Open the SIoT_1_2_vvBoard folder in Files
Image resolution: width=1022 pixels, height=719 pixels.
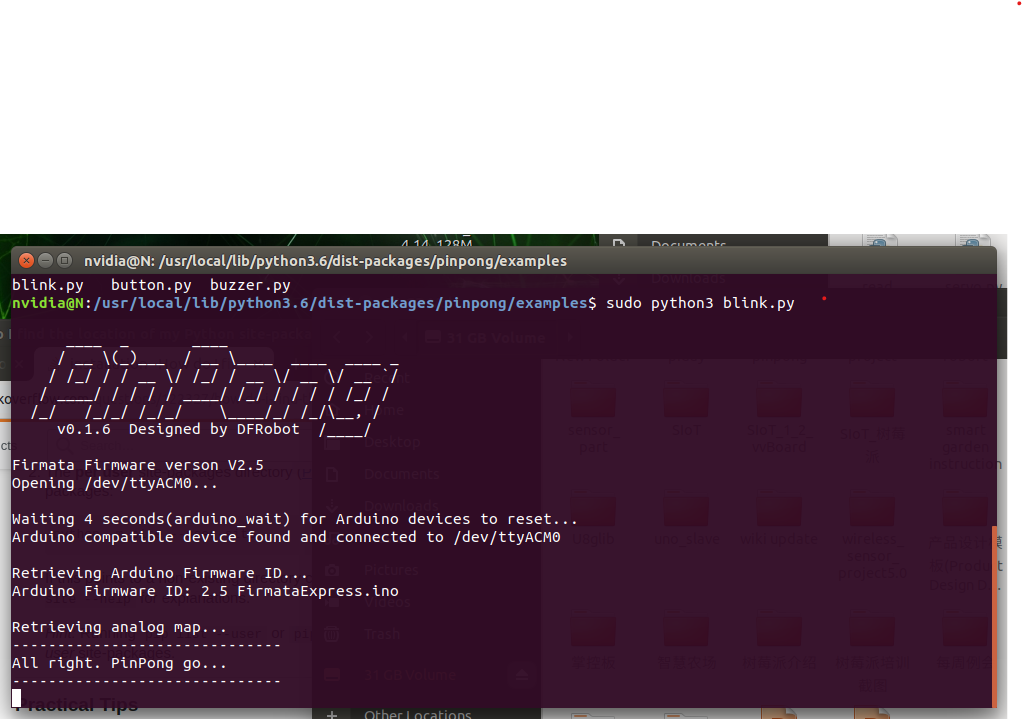[778, 417]
